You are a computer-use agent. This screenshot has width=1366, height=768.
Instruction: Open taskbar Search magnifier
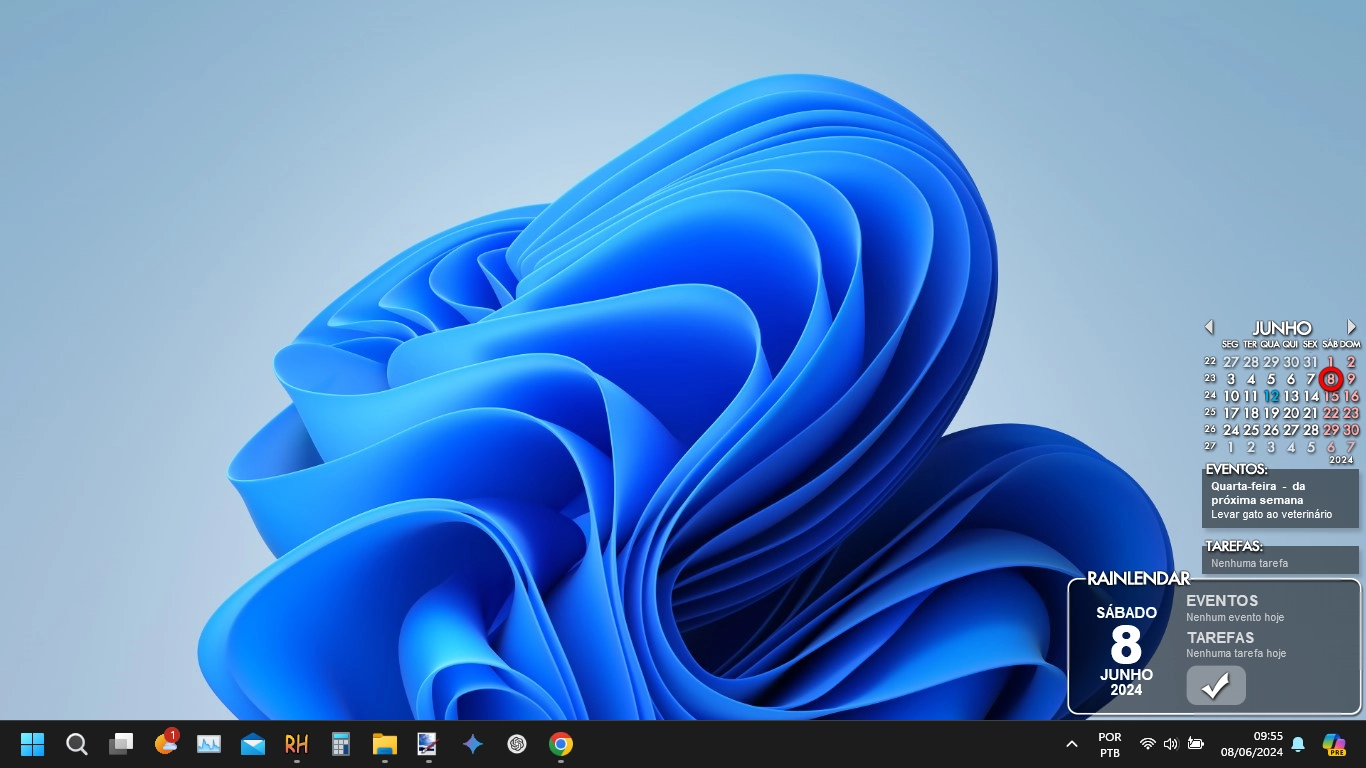coord(77,744)
